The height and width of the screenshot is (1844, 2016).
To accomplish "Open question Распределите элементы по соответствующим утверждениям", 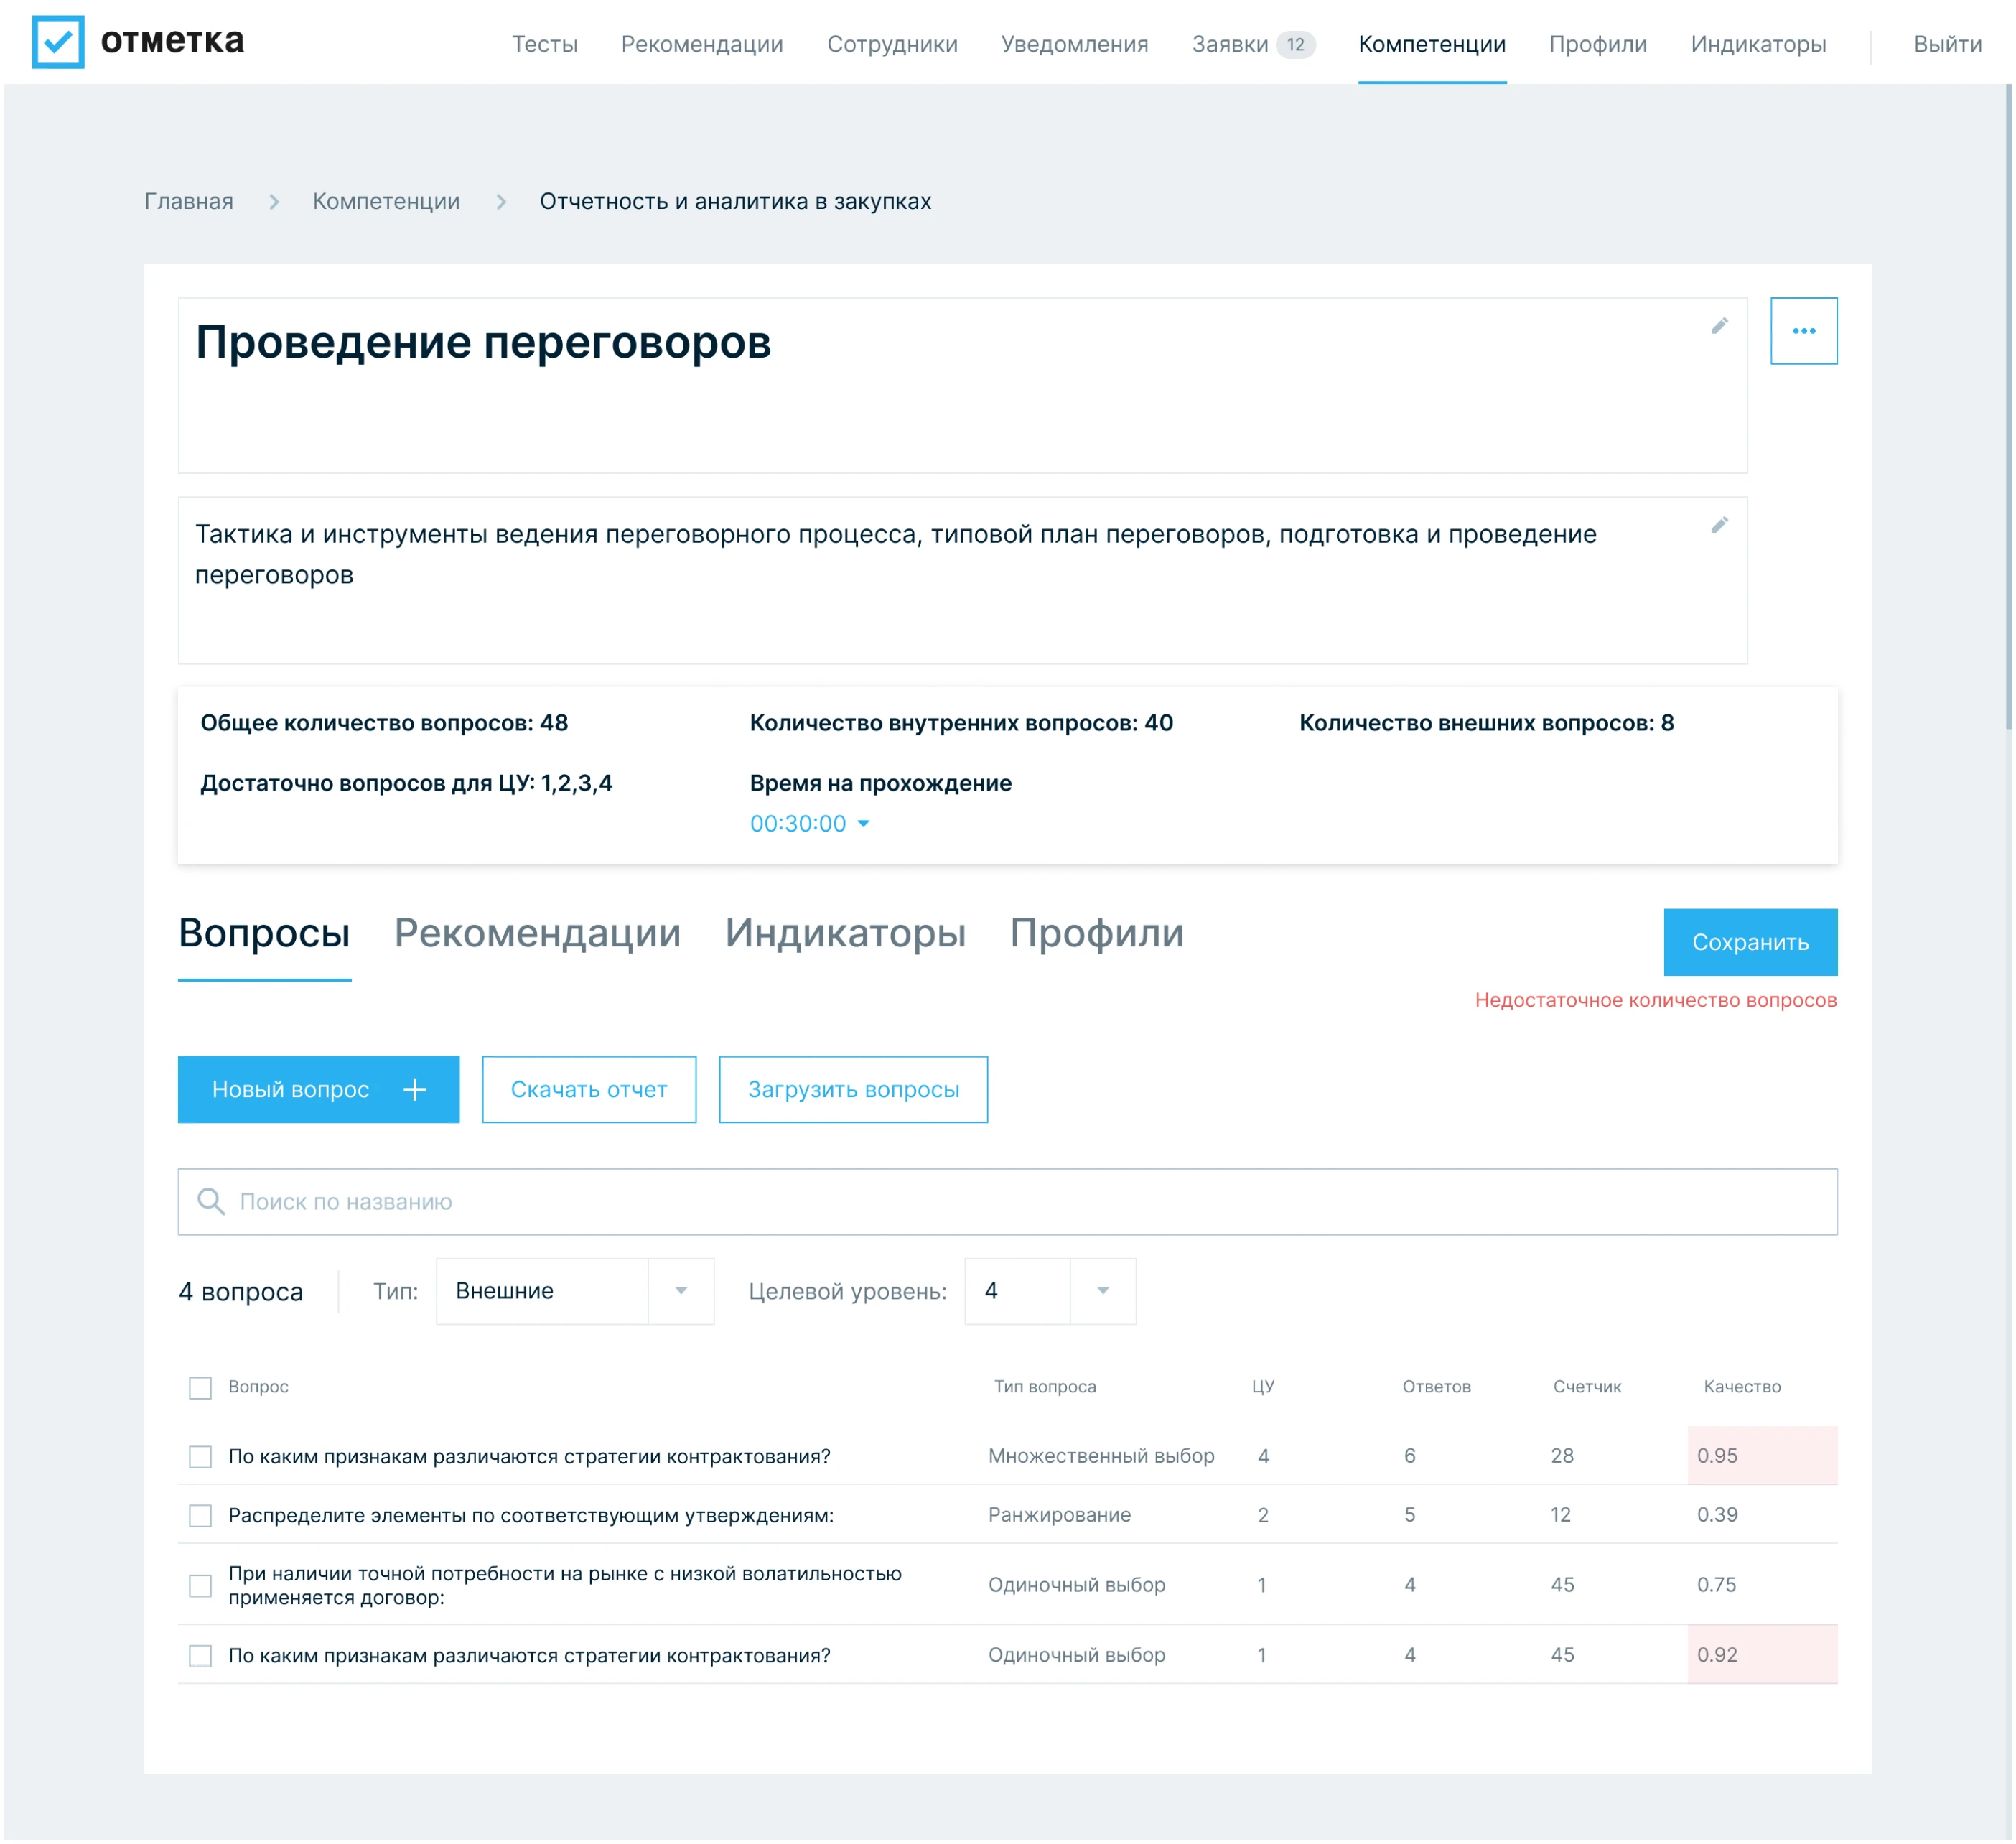I will [530, 1515].
